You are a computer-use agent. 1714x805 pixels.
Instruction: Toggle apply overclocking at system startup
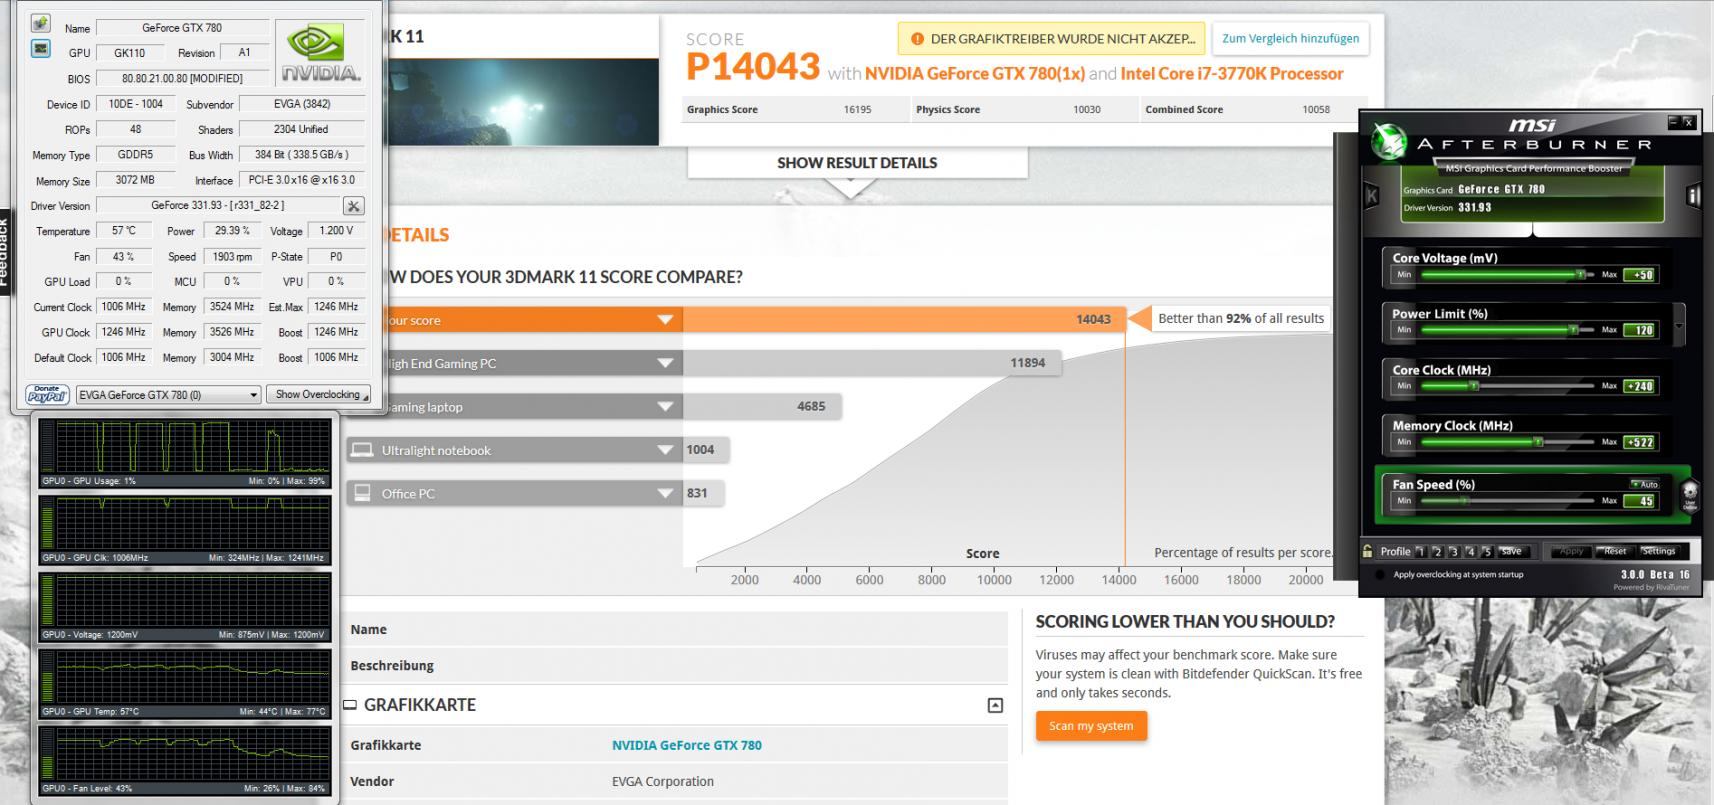[1381, 575]
